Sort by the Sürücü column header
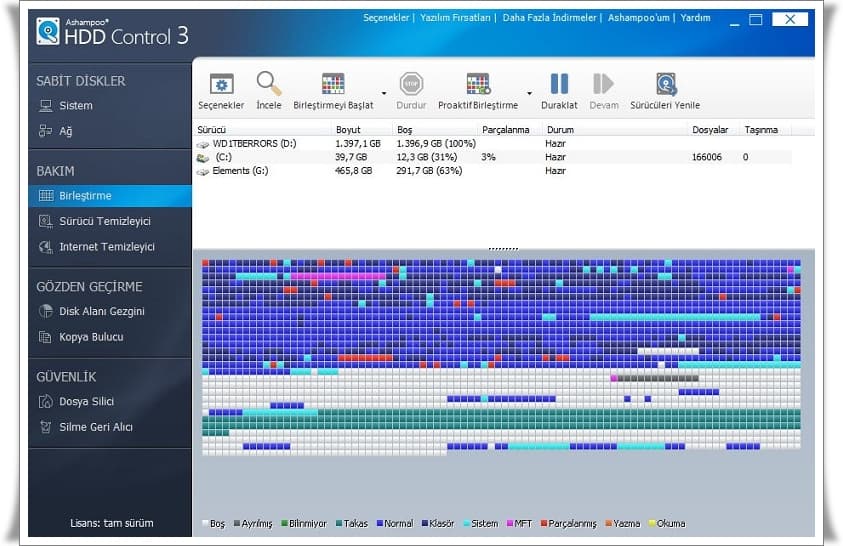Screen dimensions: 843x546 point(211,130)
